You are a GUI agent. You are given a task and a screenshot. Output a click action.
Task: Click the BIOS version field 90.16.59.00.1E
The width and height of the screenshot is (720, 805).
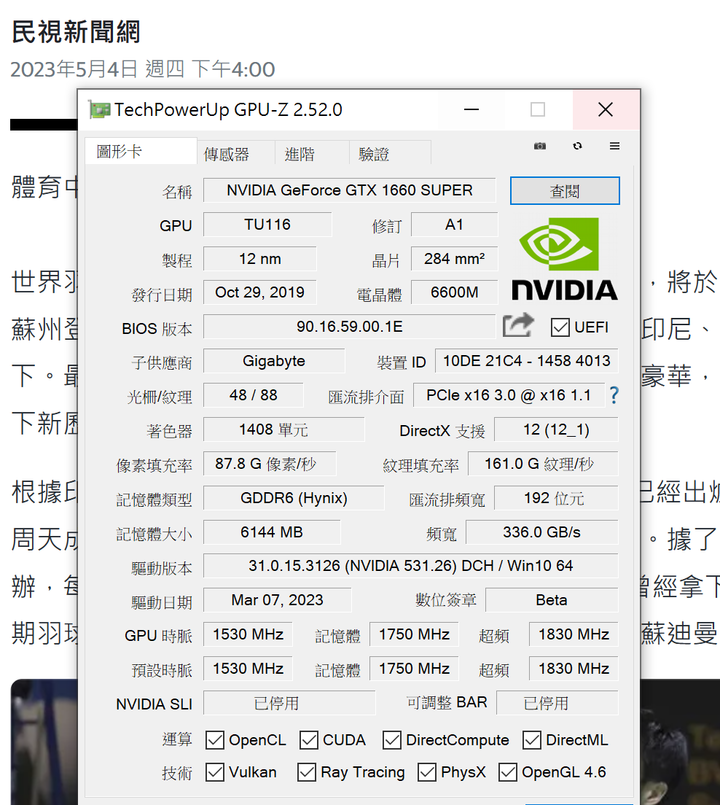(x=349, y=327)
